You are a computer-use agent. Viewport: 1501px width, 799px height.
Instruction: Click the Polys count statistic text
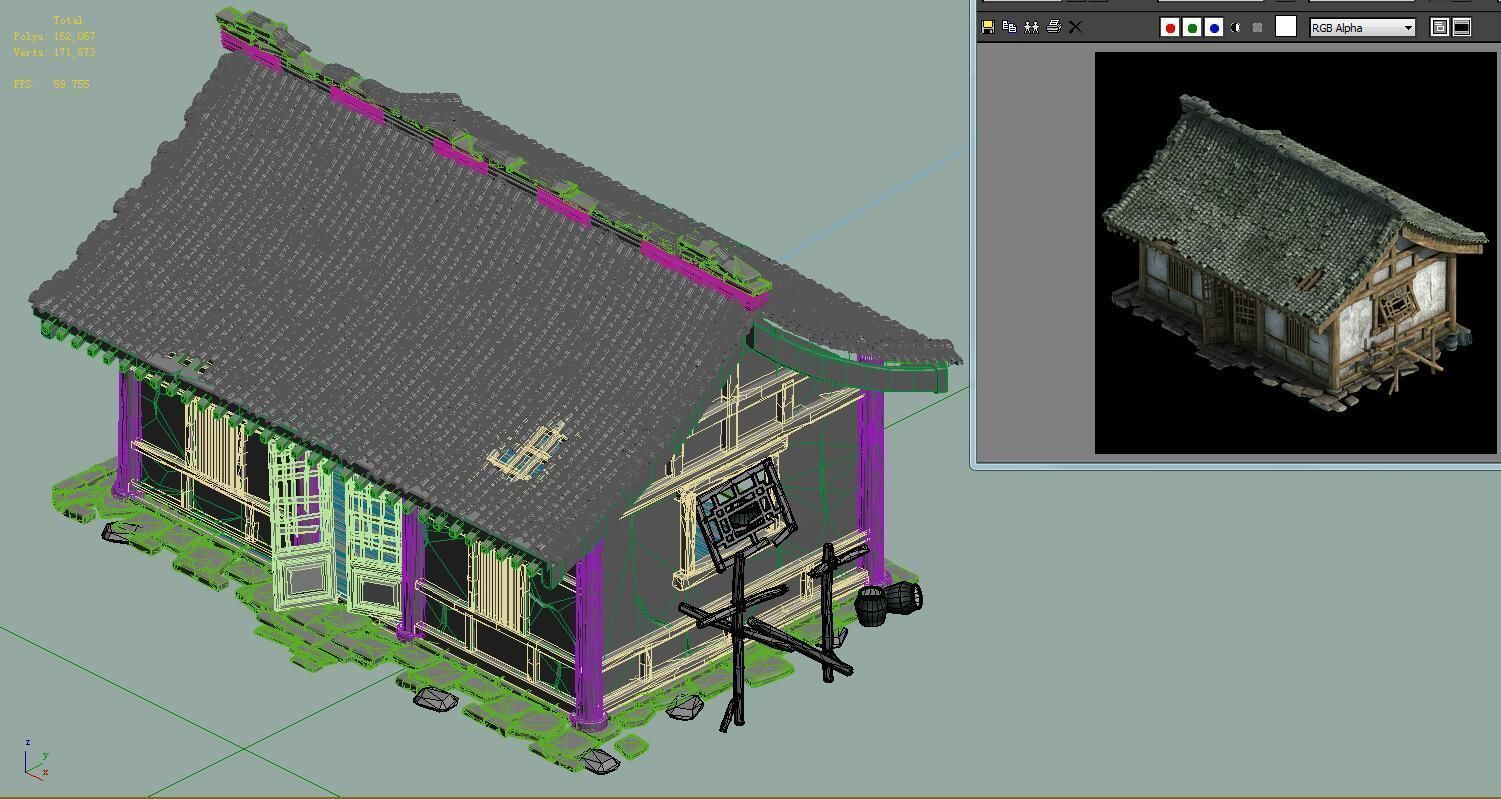[x=54, y=36]
